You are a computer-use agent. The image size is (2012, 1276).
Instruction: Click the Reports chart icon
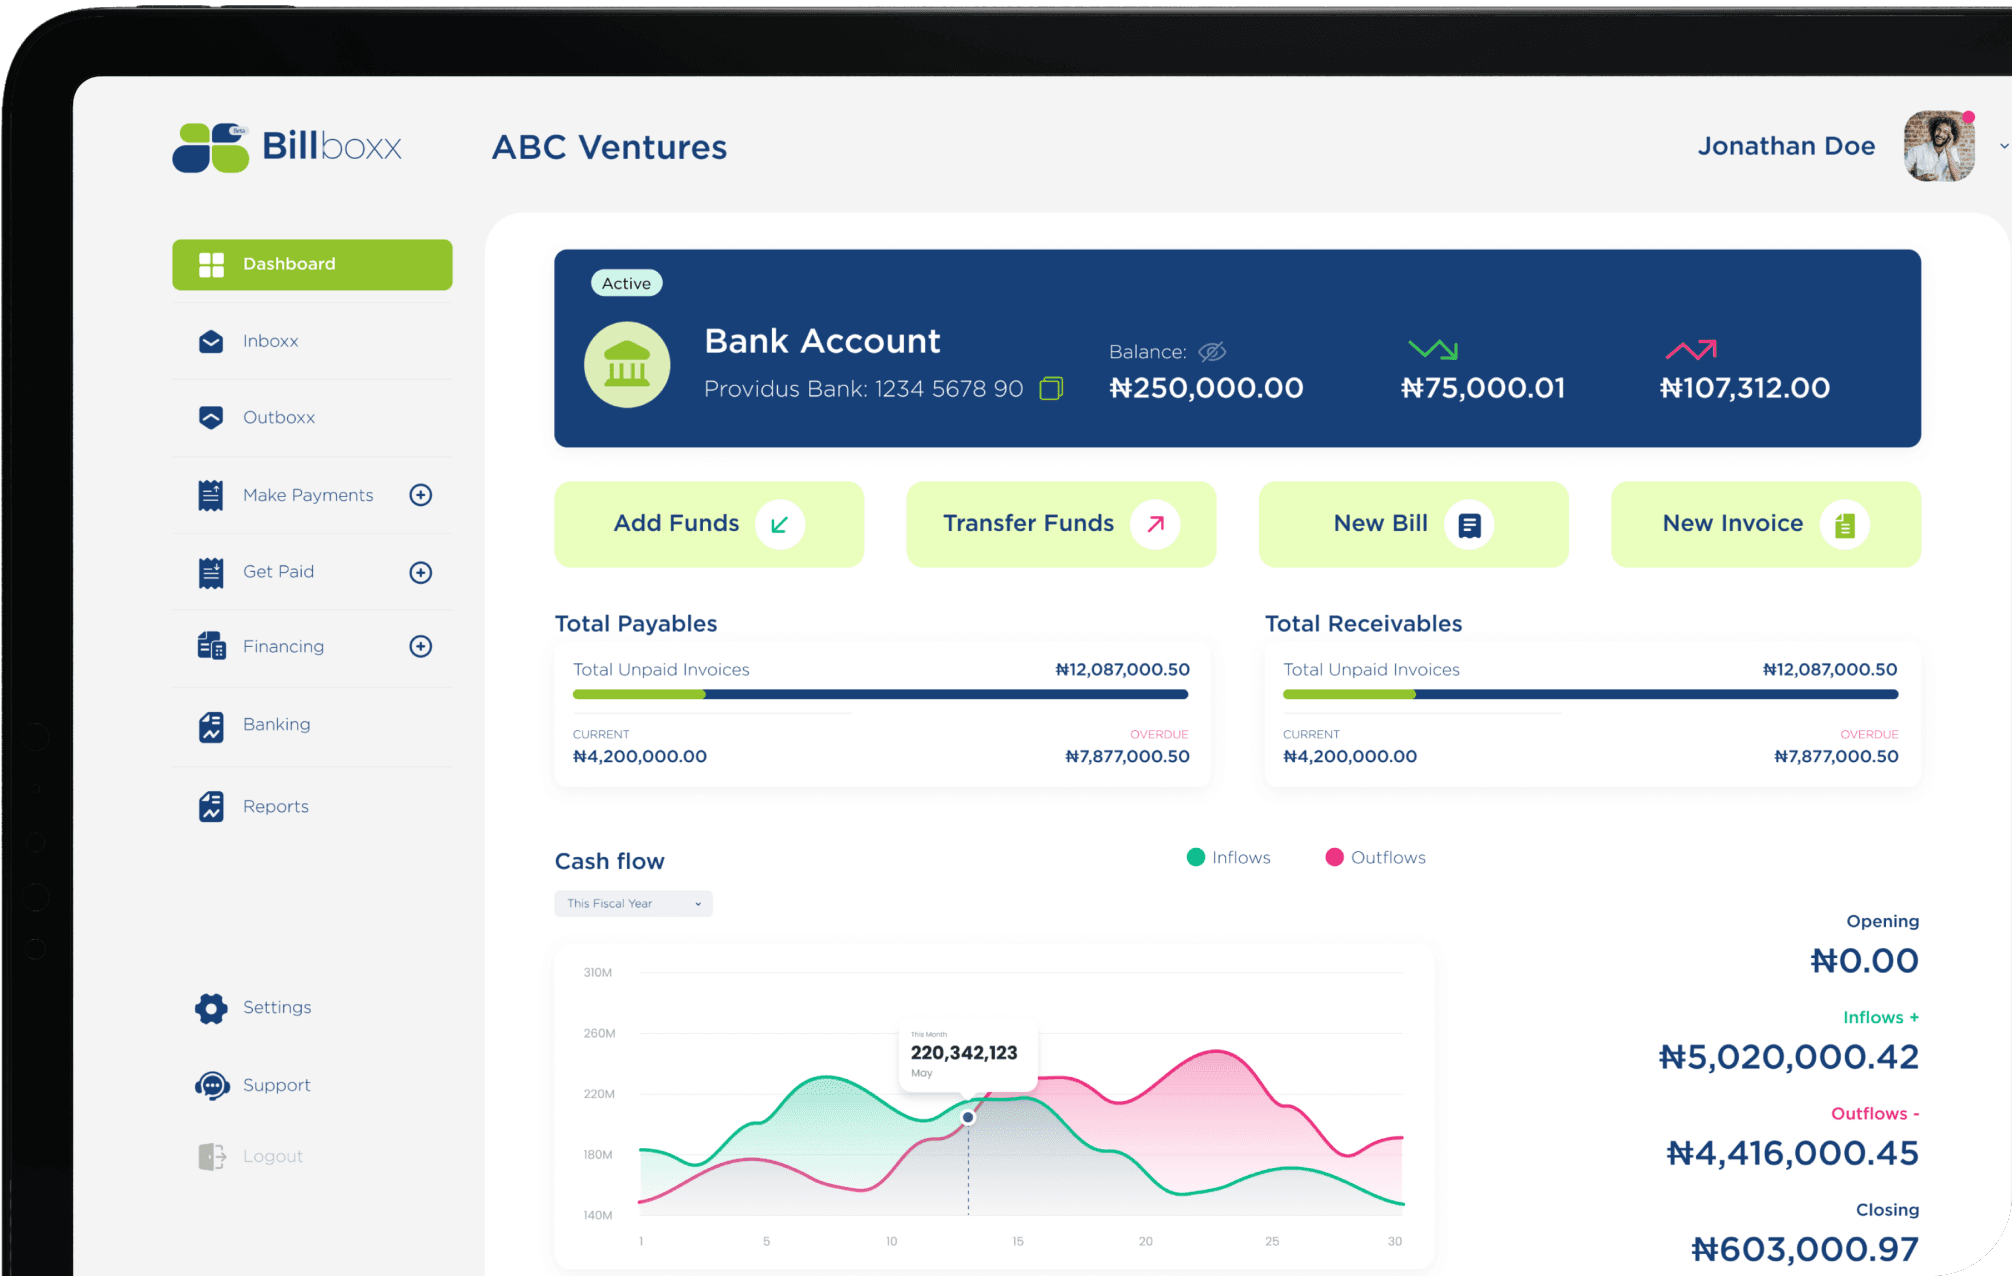211,806
